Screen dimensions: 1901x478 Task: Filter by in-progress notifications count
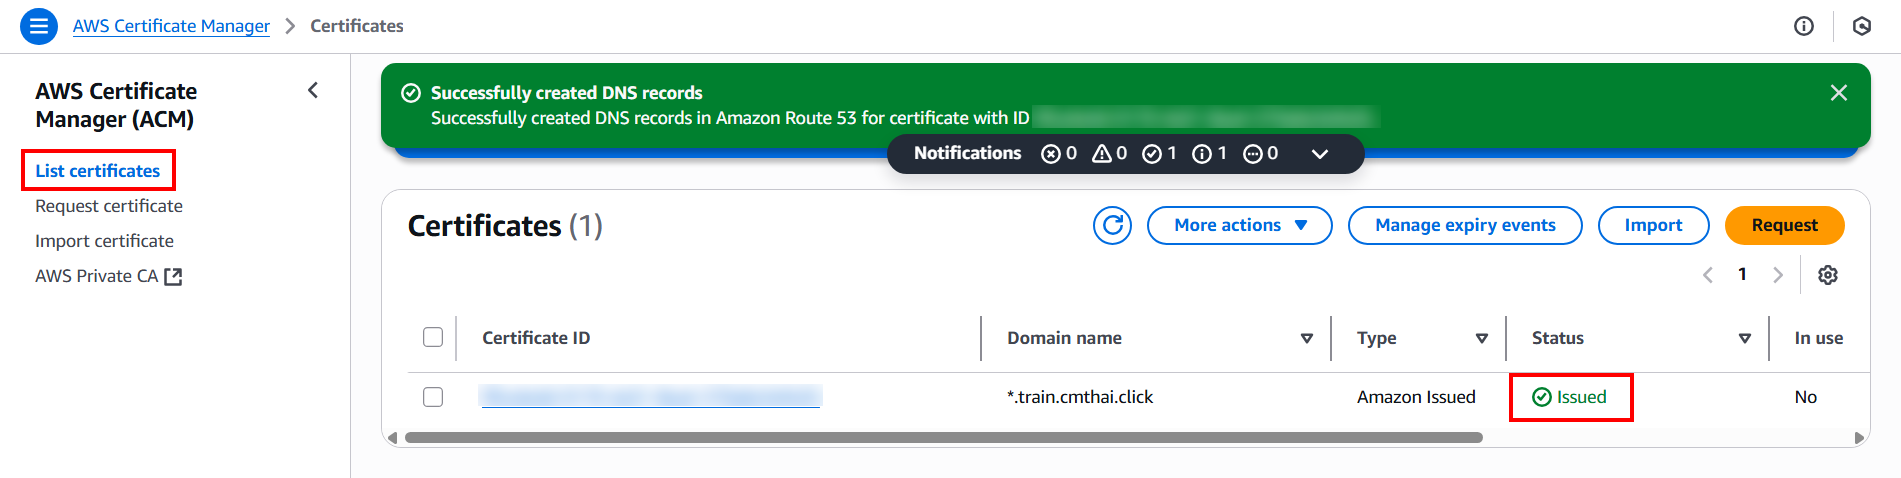pyautogui.click(x=1260, y=153)
